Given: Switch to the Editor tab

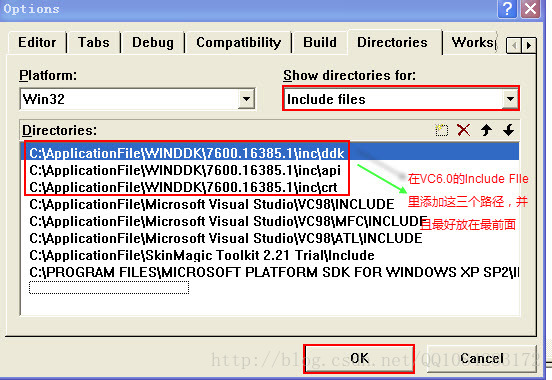Looking at the screenshot, I should click(x=37, y=43).
